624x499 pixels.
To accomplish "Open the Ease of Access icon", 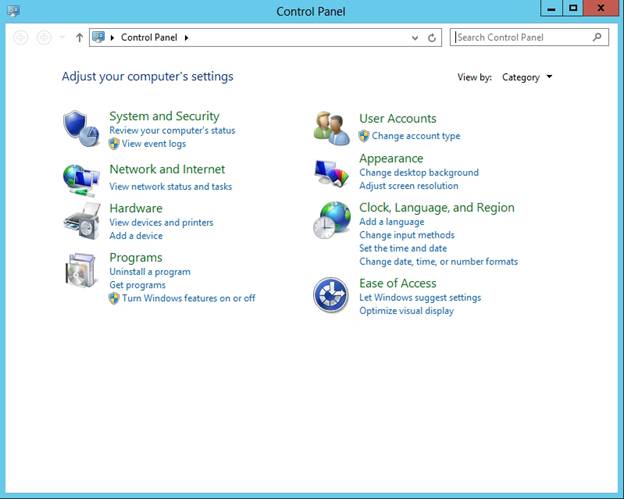I will 331,295.
